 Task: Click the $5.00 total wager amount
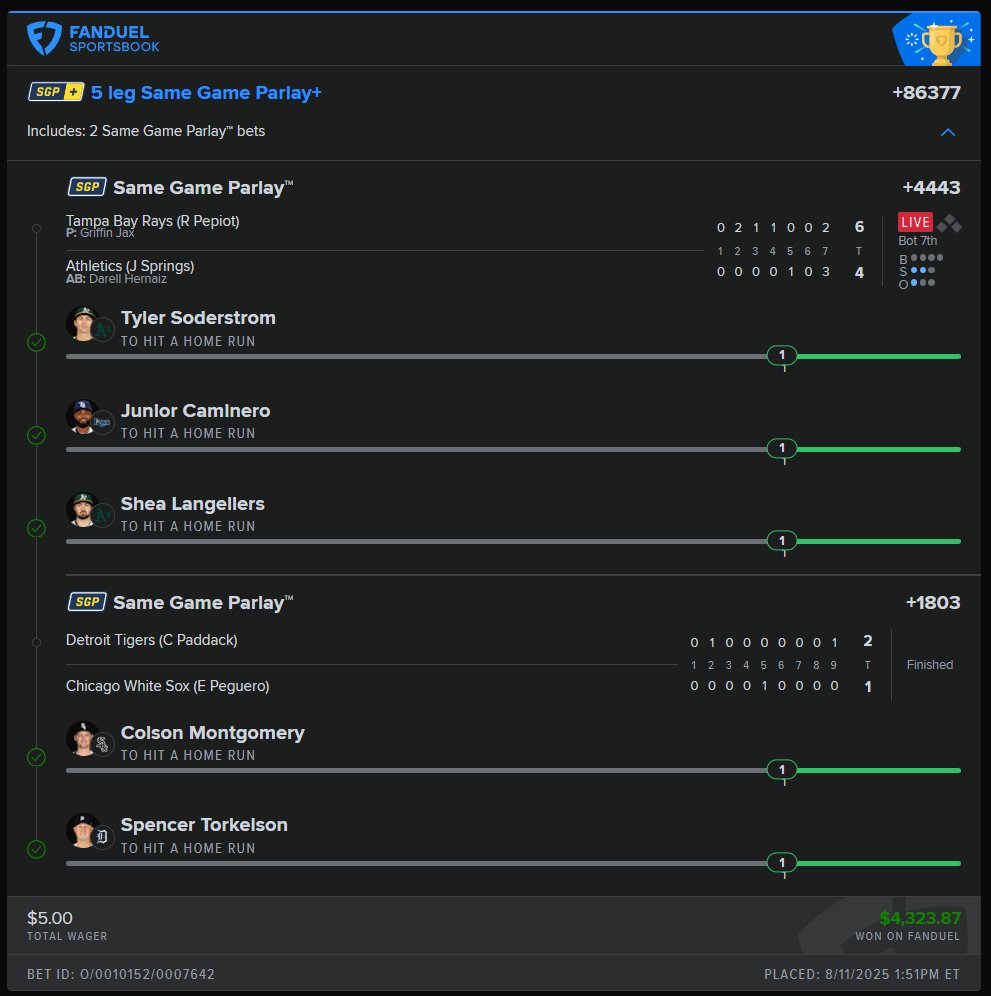tap(50, 918)
